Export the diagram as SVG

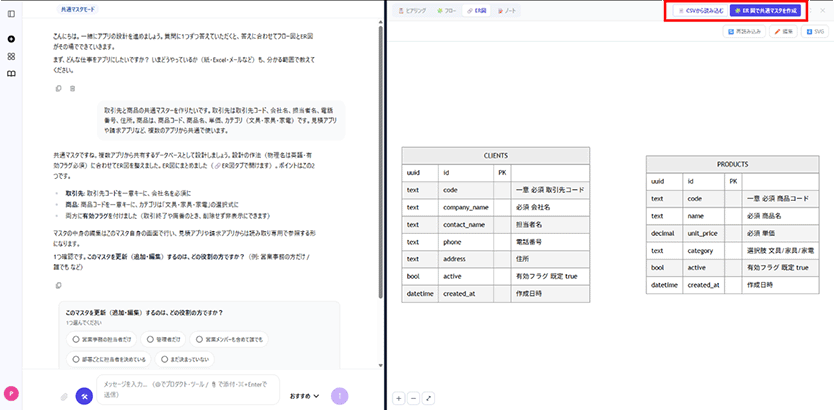[815, 32]
